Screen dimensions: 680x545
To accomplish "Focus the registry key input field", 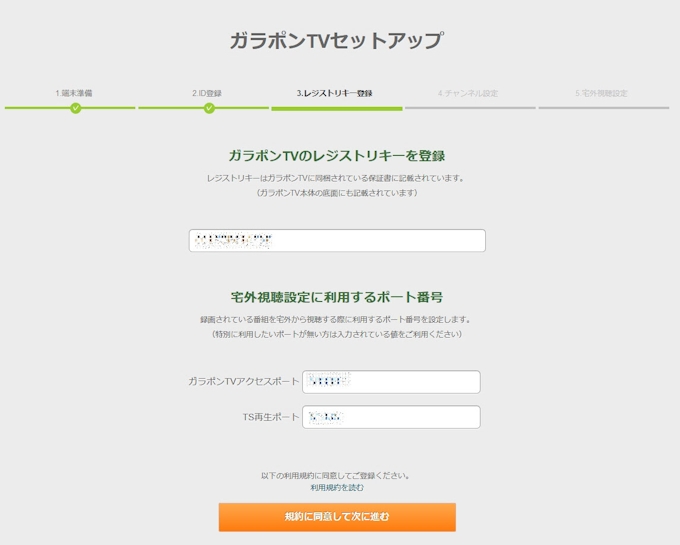I will click(337, 241).
